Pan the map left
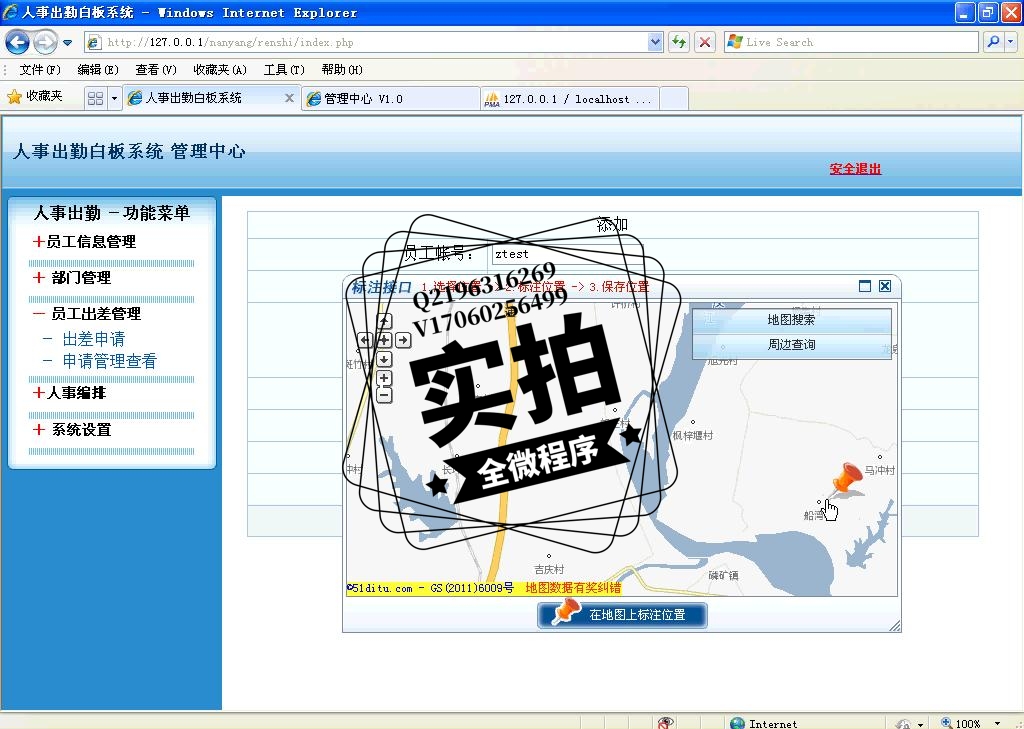The image size is (1024, 729). [365, 340]
